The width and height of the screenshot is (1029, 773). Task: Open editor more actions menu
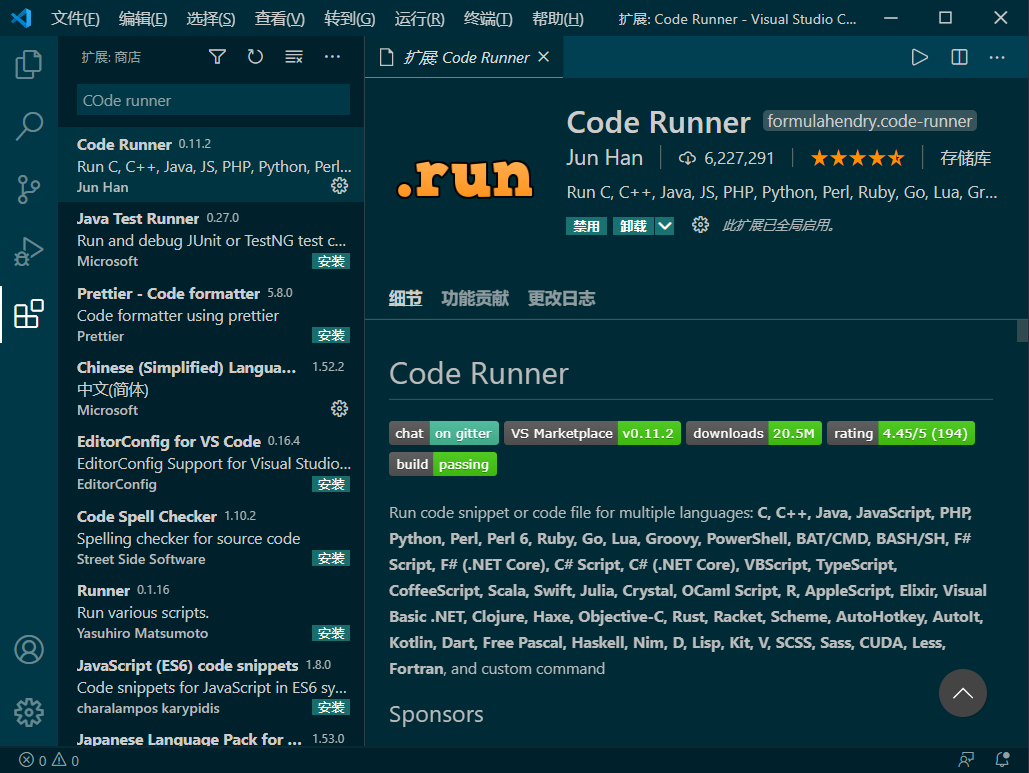click(997, 57)
